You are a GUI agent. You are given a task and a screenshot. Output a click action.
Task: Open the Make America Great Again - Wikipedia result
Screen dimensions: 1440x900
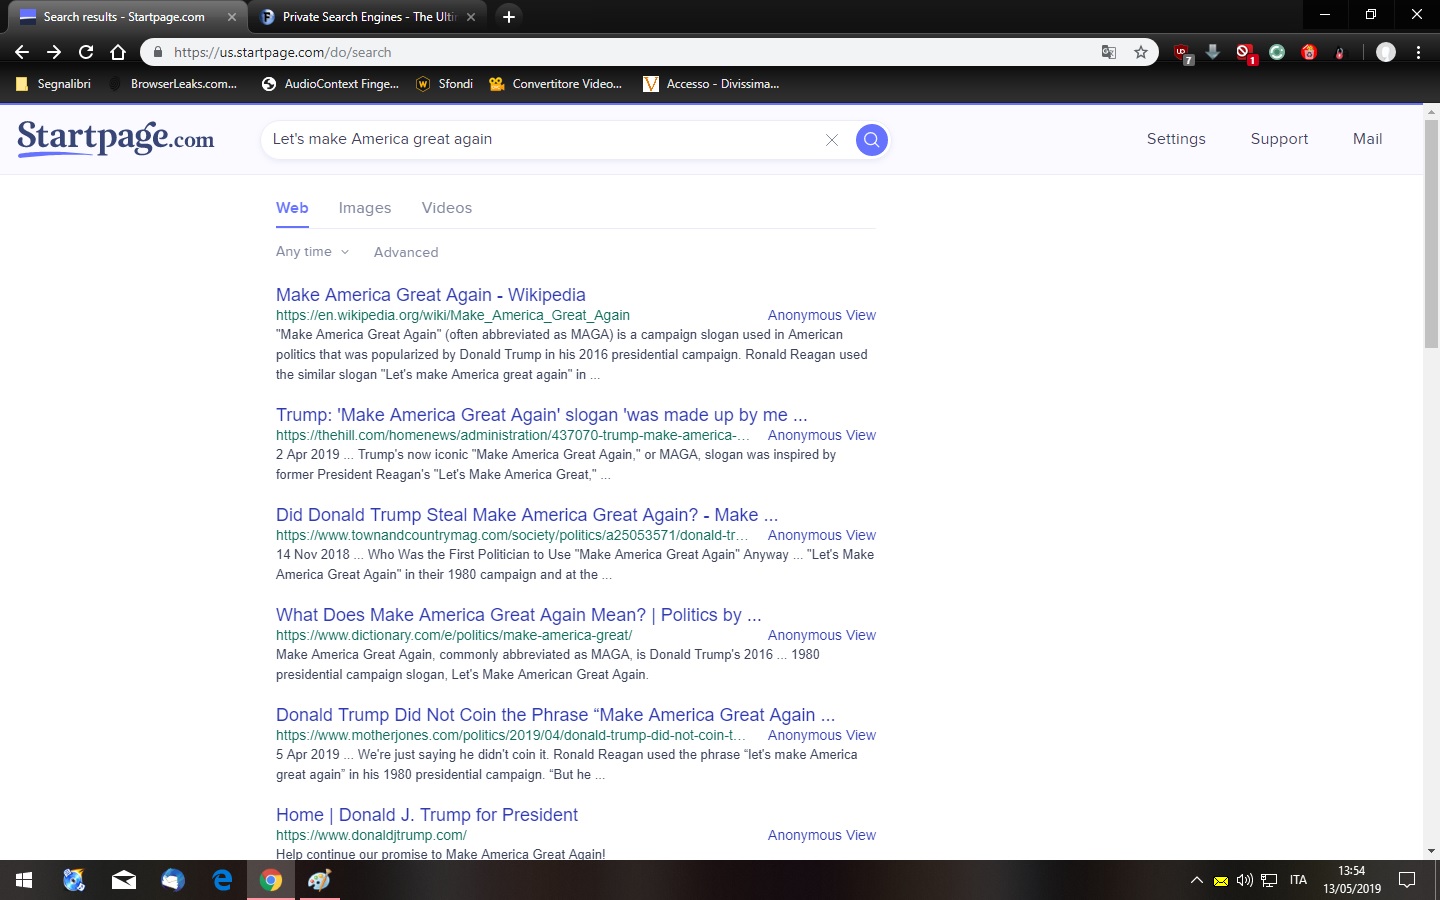[431, 295]
